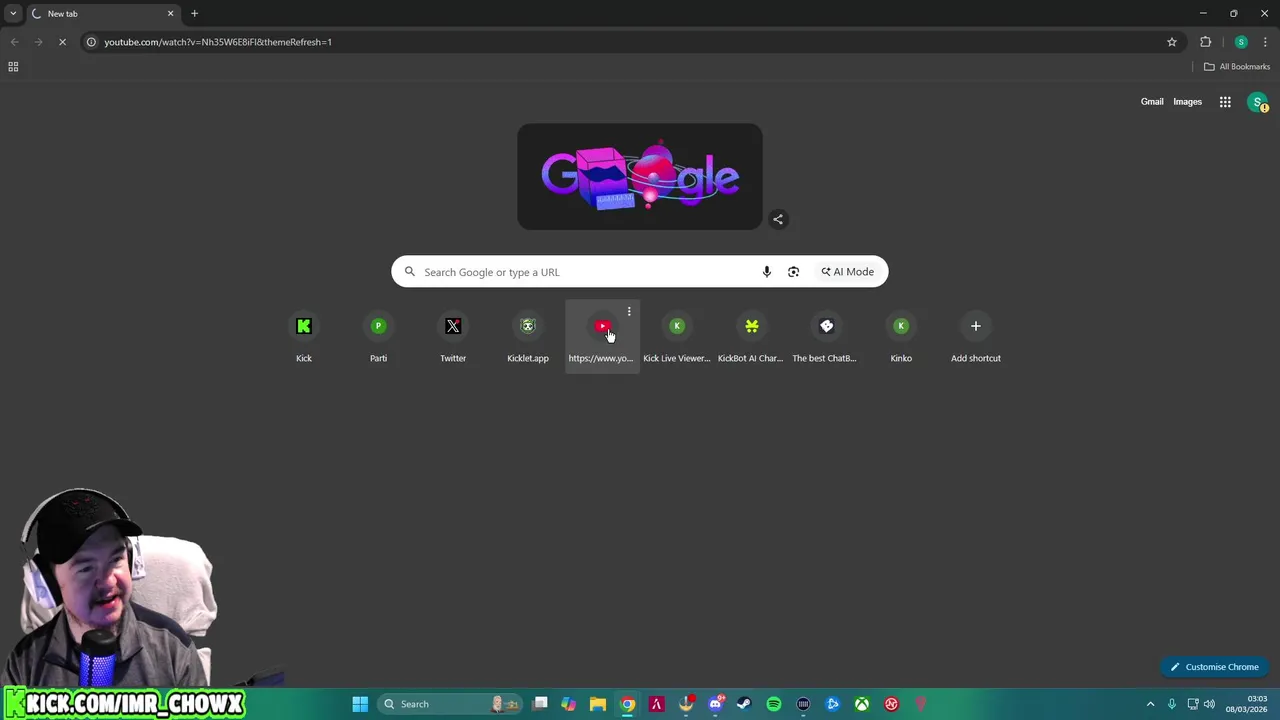Viewport: 1280px width, 720px height.
Task: Open the Parti shortcut
Action: point(378,336)
